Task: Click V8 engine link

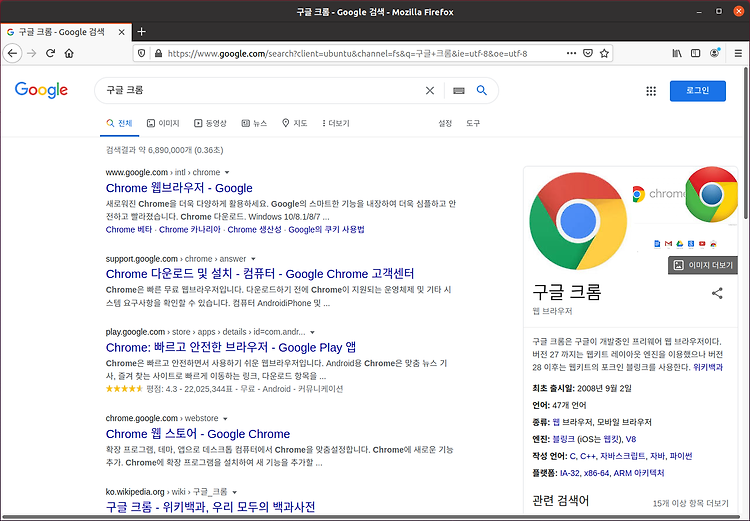Action: click(x=631, y=439)
